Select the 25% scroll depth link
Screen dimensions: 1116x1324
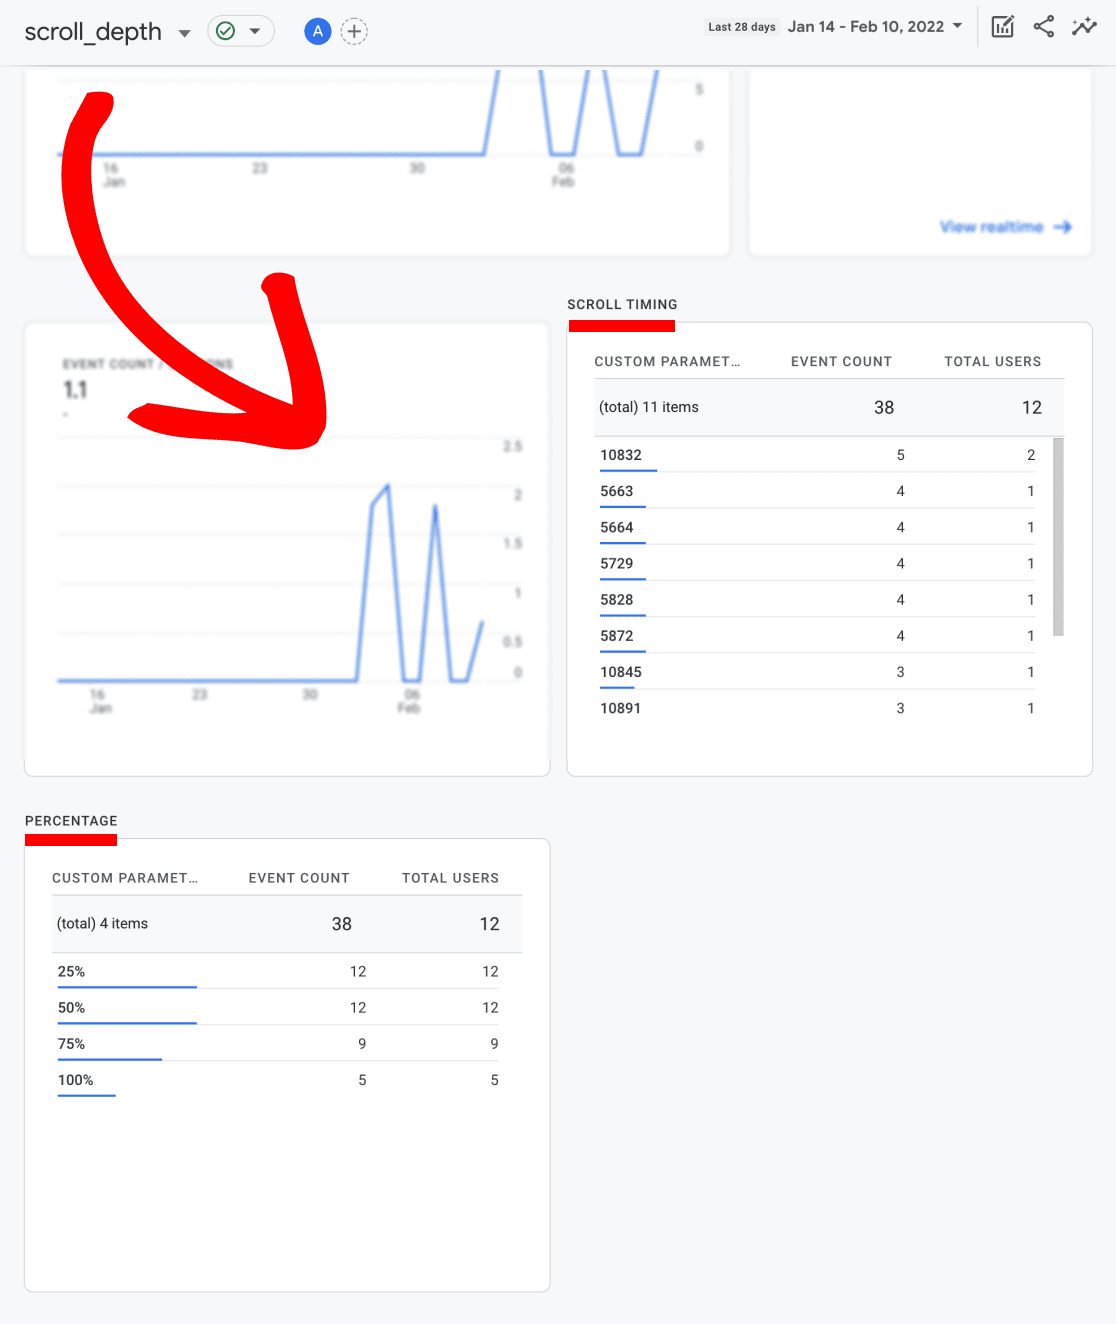71,971
